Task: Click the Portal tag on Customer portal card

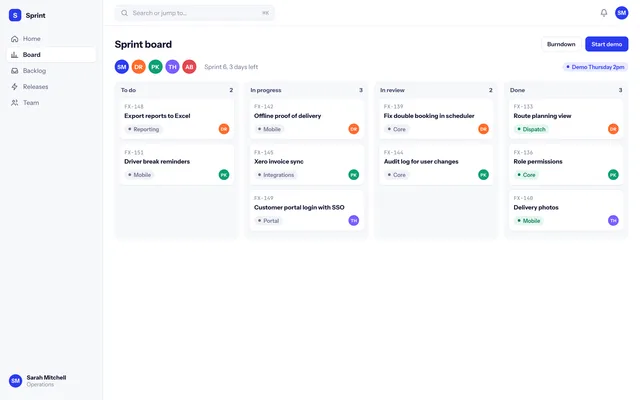Action: [268, 220]
